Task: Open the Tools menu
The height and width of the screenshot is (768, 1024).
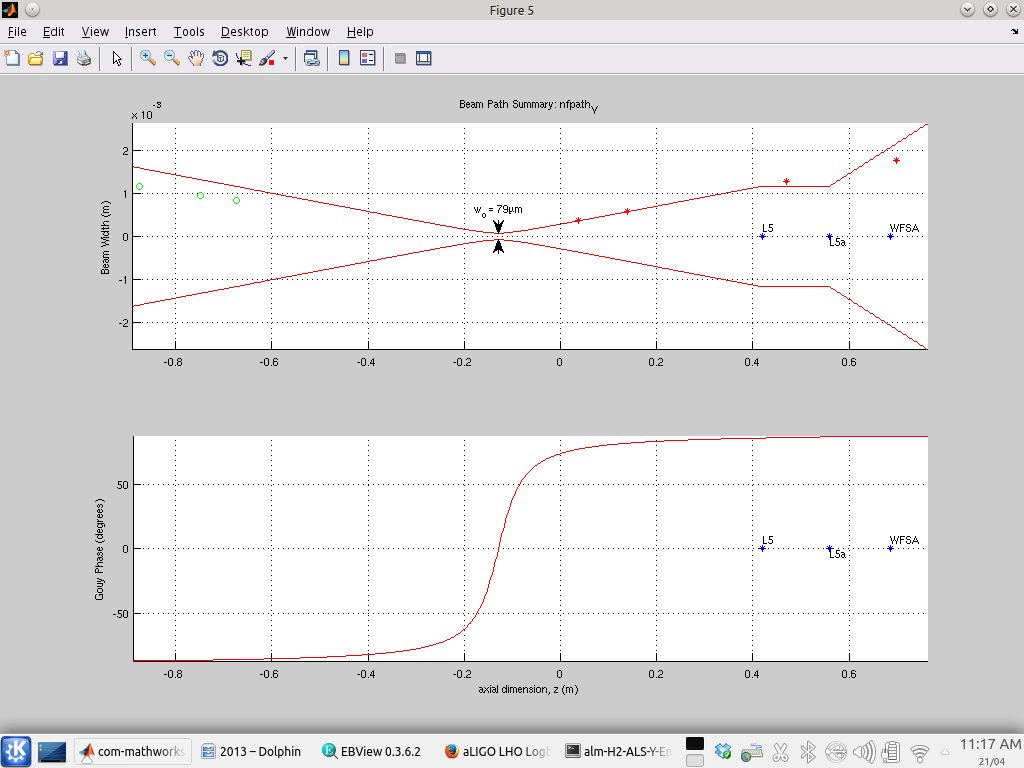Action: (x=189, y=31)
